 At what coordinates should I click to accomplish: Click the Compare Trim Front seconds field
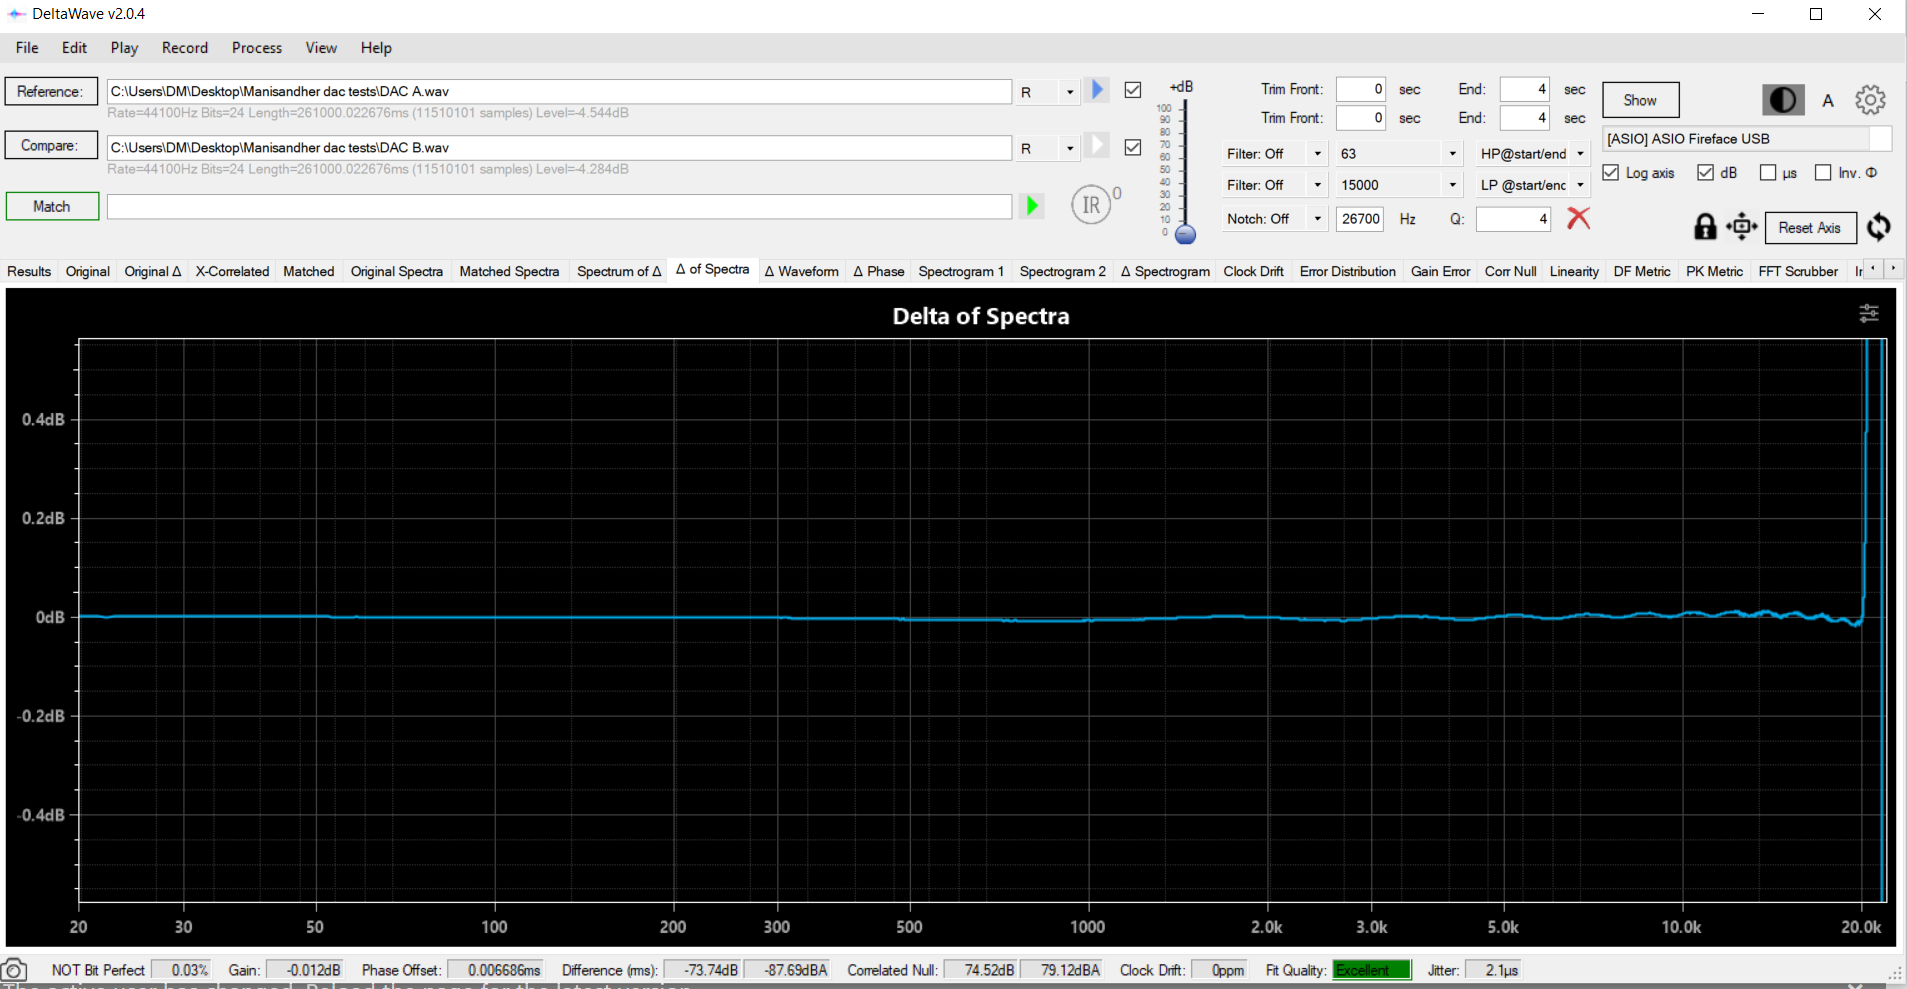(x=1361, y=118)
